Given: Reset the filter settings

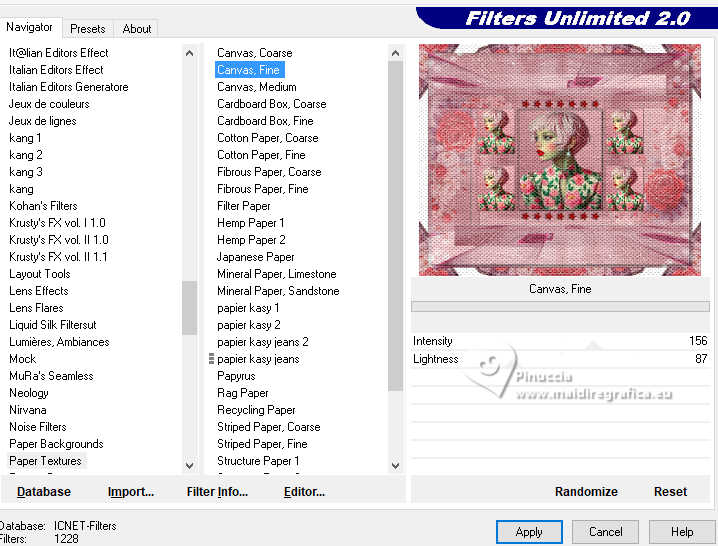Looking at the screenshot, I should (x=670, y=491).
